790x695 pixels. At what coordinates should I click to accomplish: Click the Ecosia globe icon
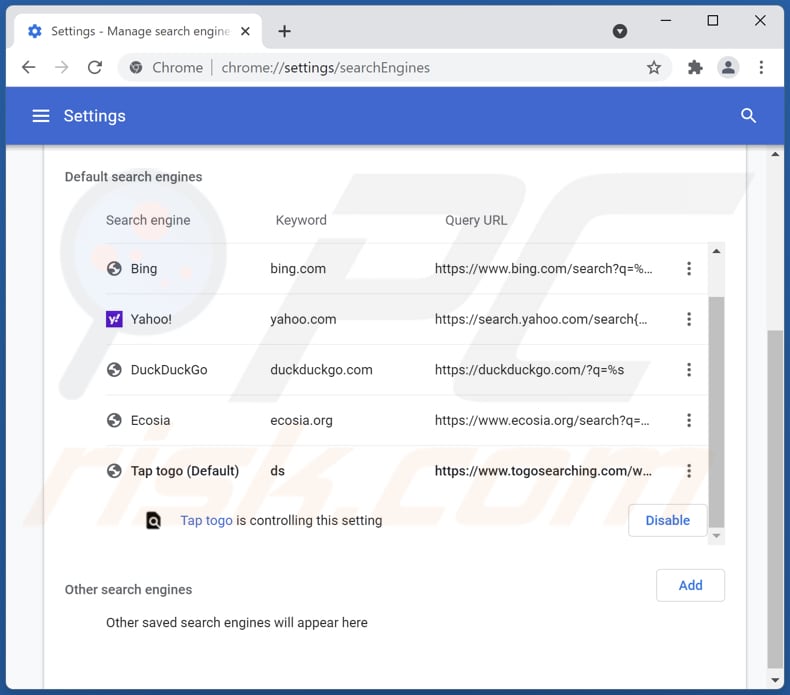114,420
